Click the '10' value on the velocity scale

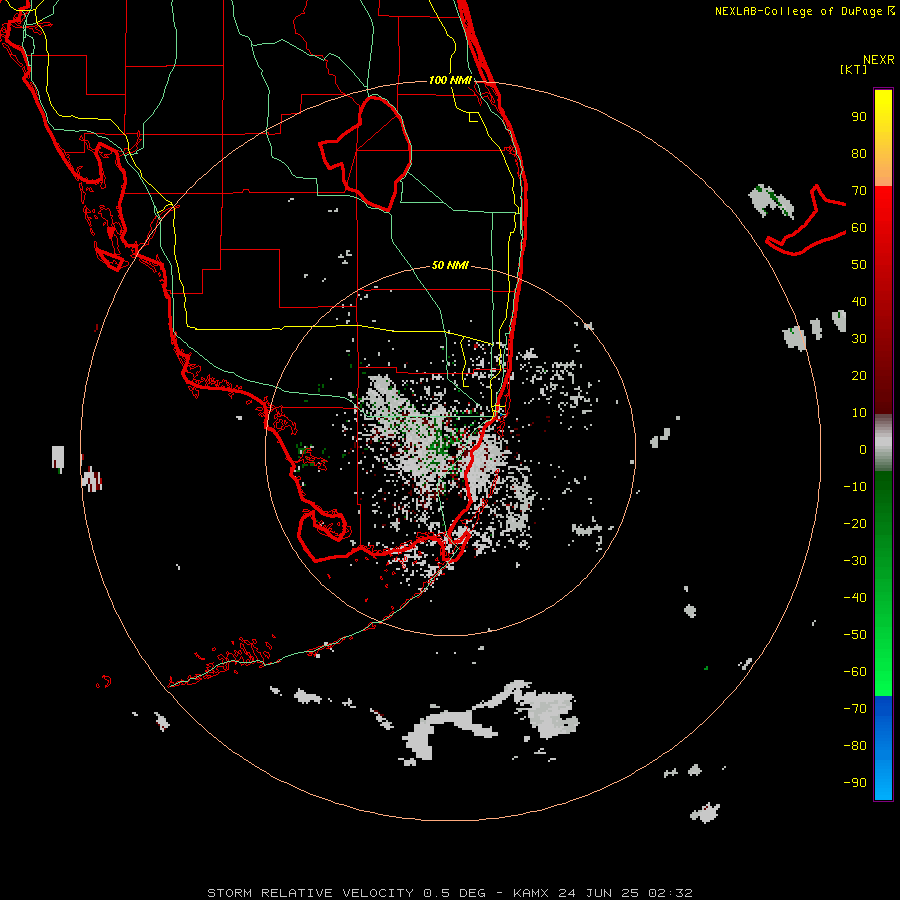point(859,413)
